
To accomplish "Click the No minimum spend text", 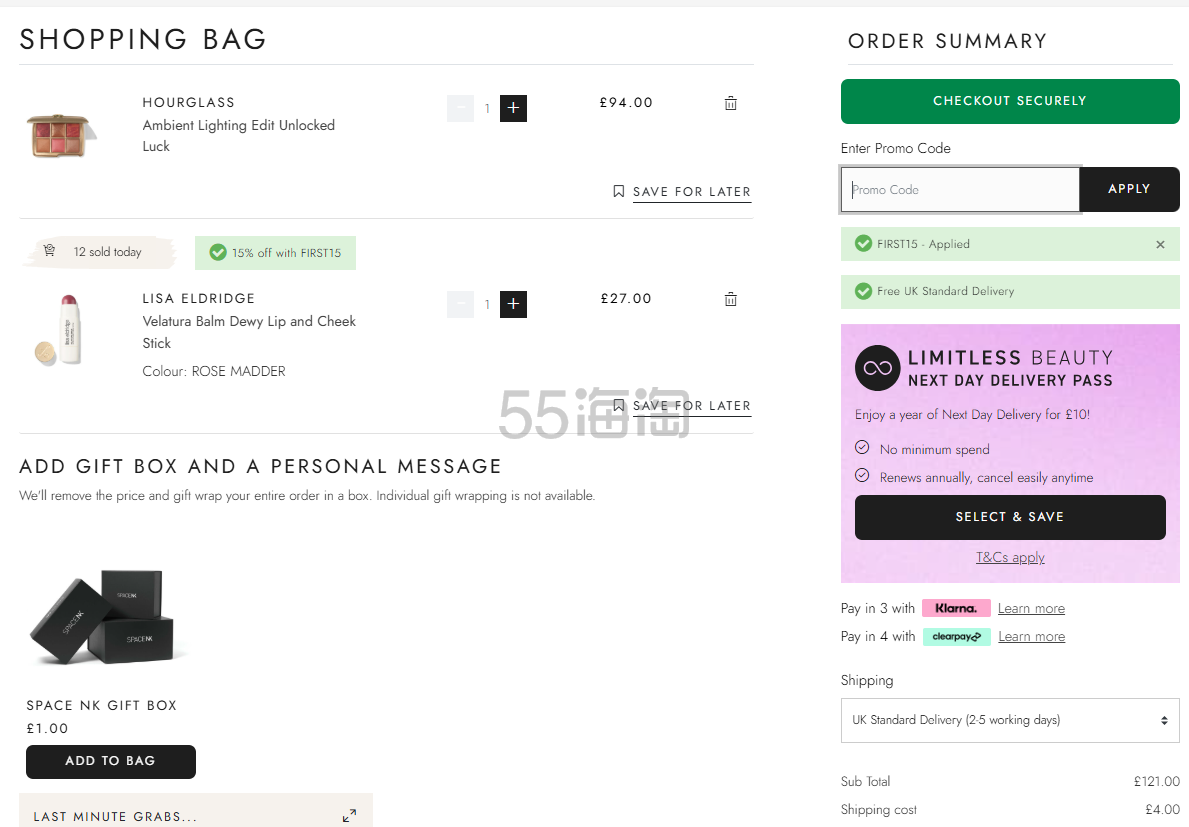I will pyautogui.click(x=934, y=450).
